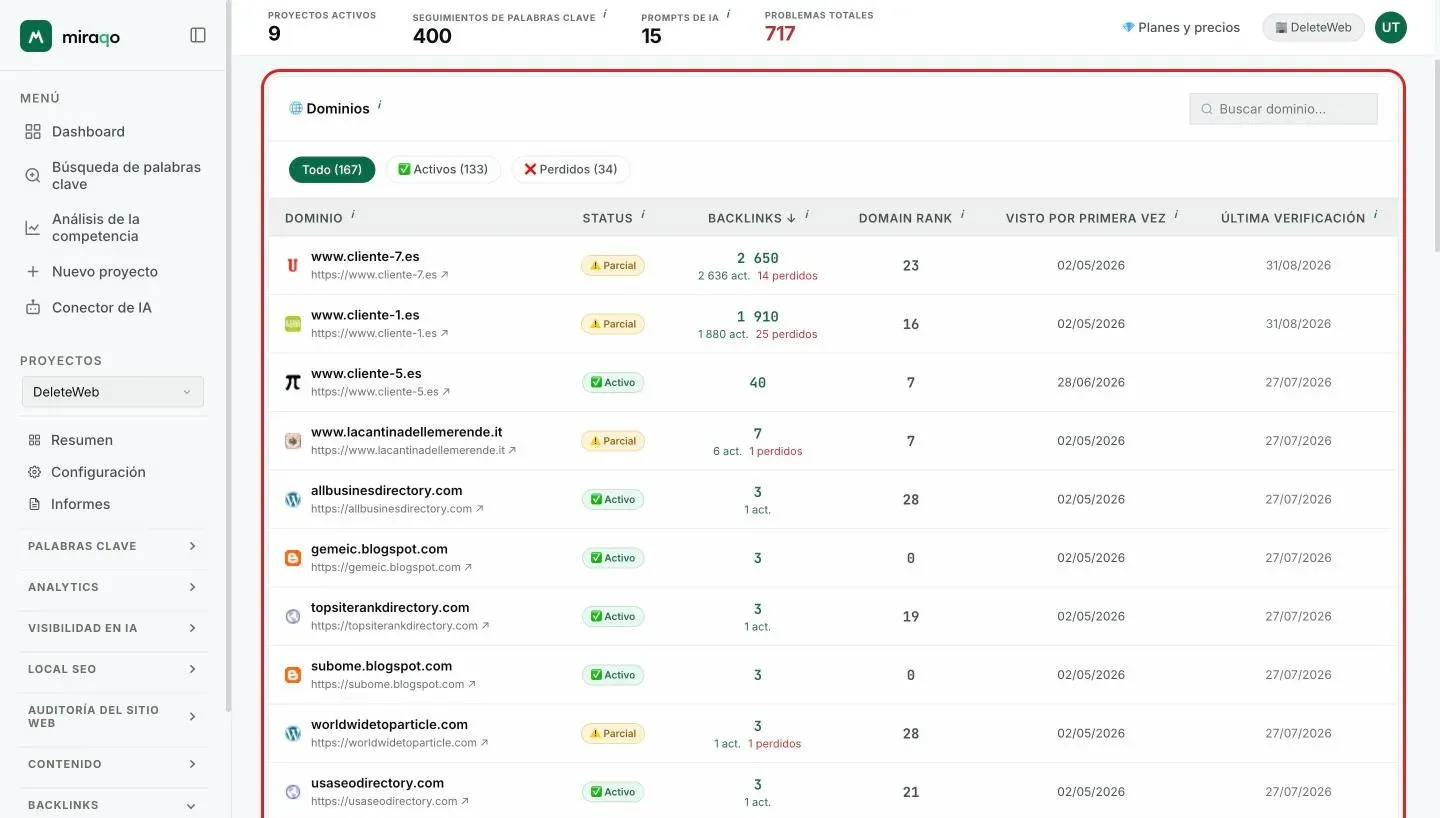Open the DeleteWeb project dropdown
This screenshot has width=1440, height=818.
point(113,392)
